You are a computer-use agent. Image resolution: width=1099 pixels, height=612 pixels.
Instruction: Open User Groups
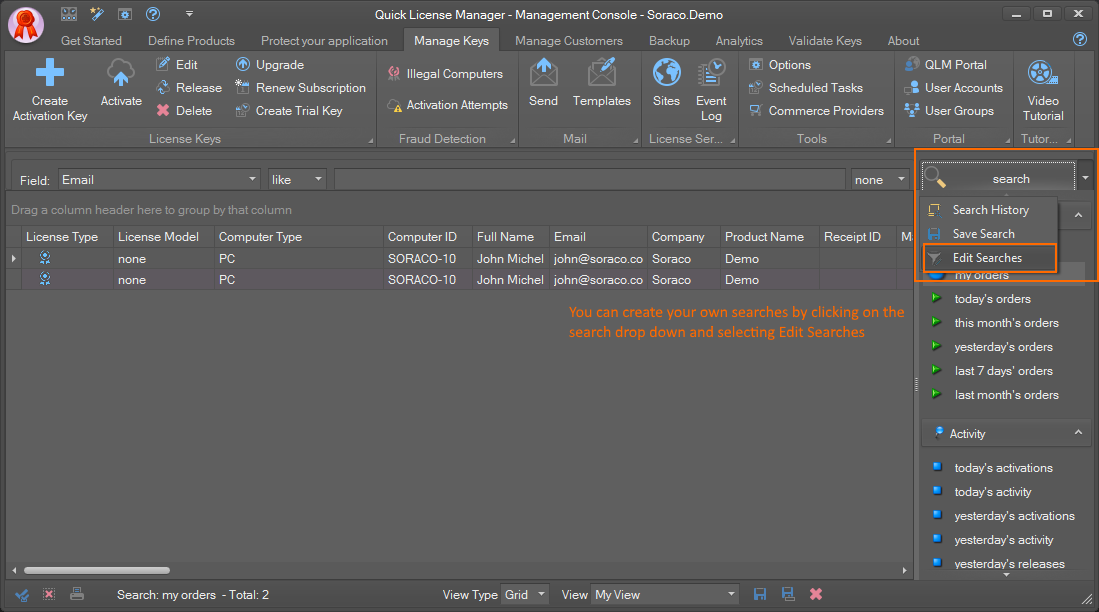[x=949, y=111]
